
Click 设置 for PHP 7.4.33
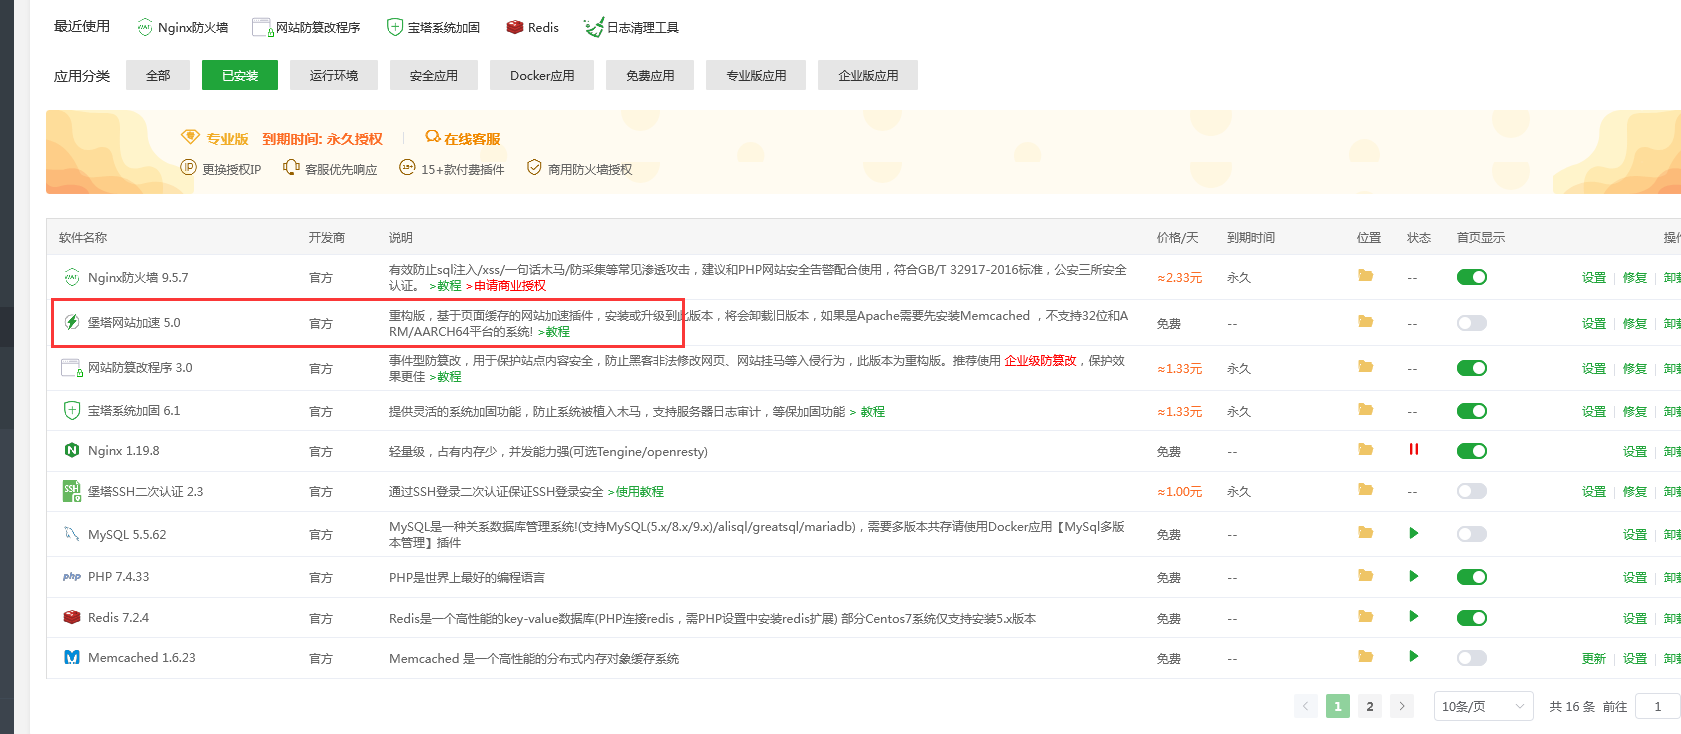(x=1635, y=578)
